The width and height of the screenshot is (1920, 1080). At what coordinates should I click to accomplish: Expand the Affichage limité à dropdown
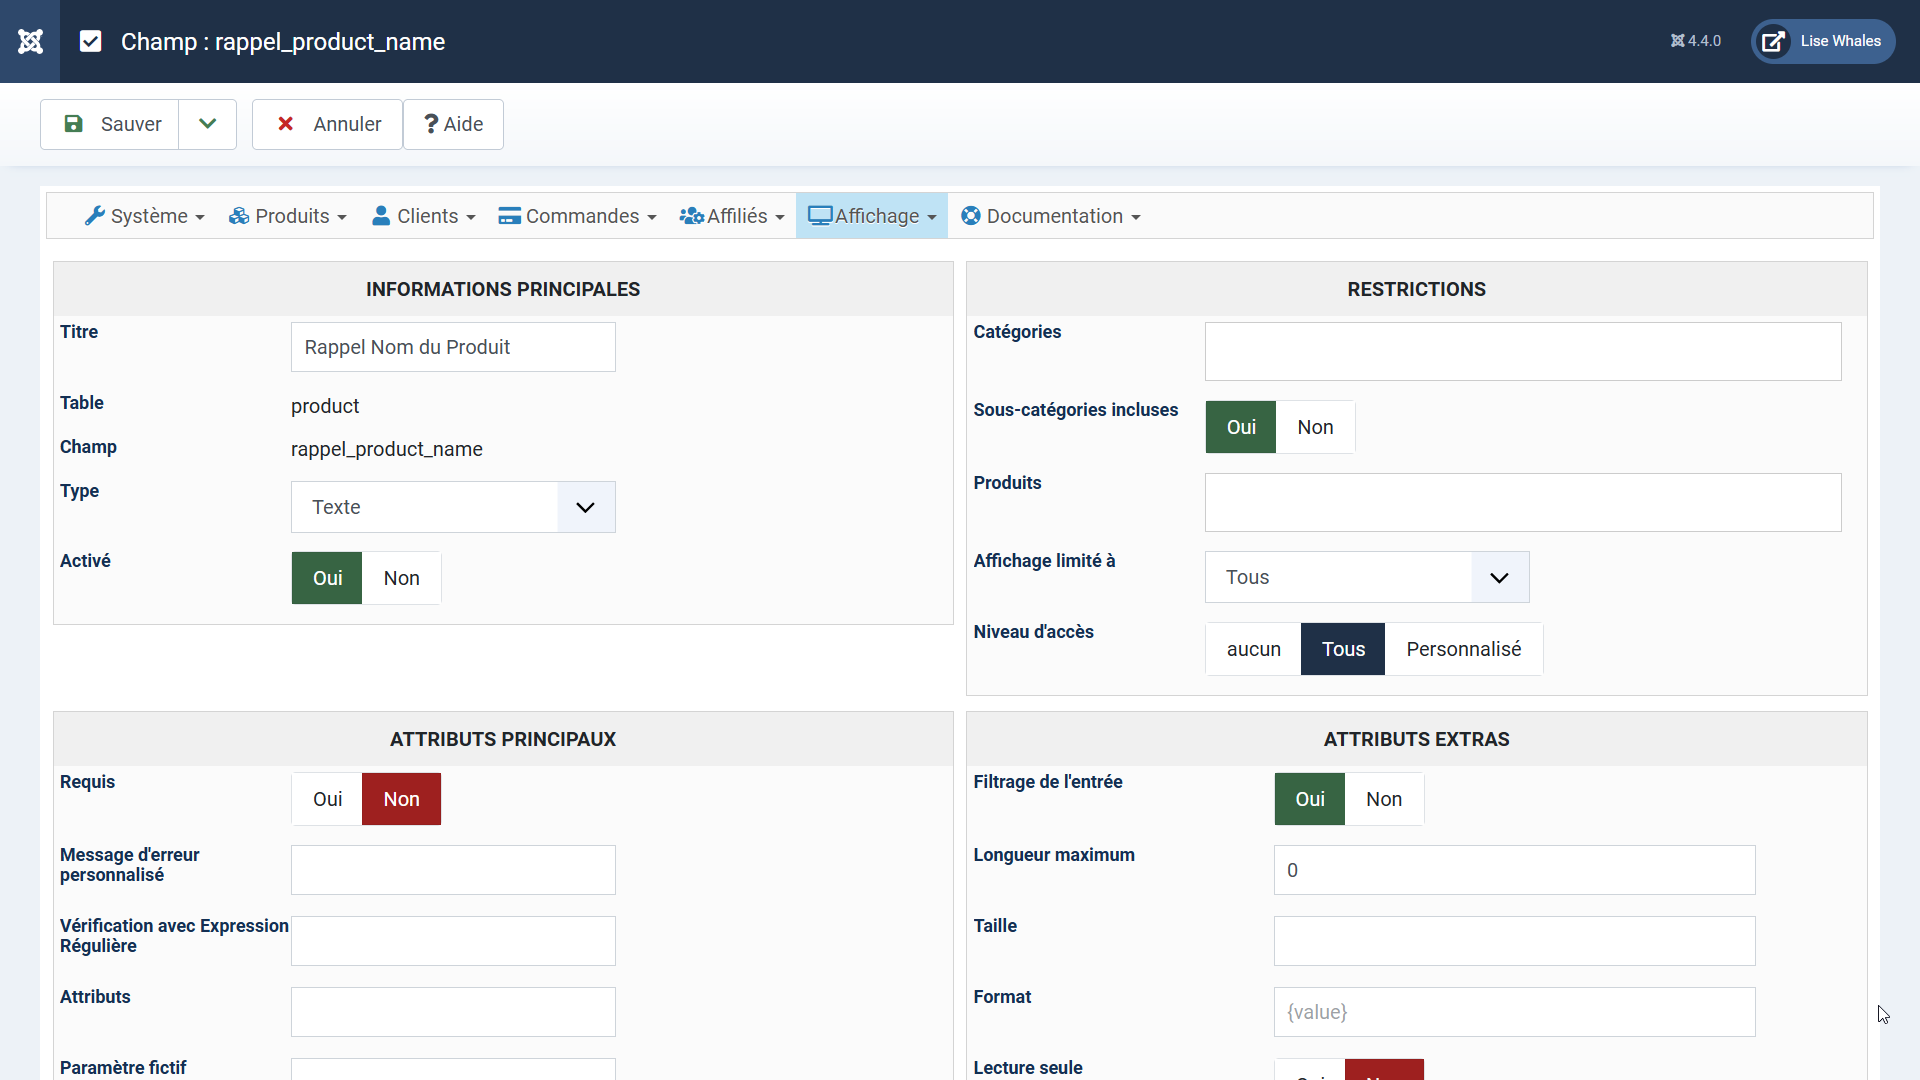click(x=1366, y=577)
